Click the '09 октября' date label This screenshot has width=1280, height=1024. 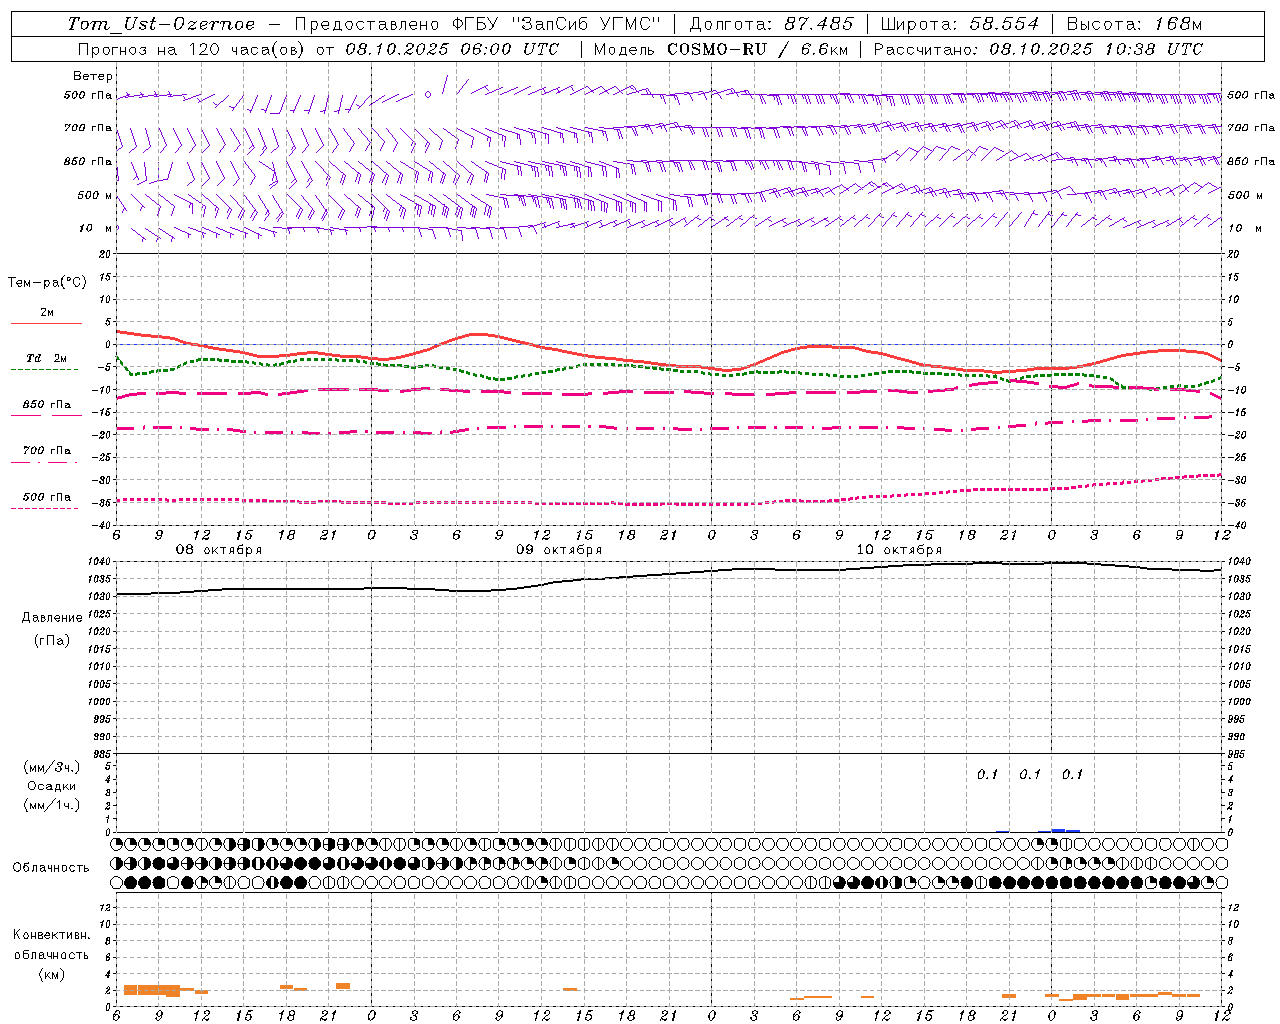click(x=559, y=550)
